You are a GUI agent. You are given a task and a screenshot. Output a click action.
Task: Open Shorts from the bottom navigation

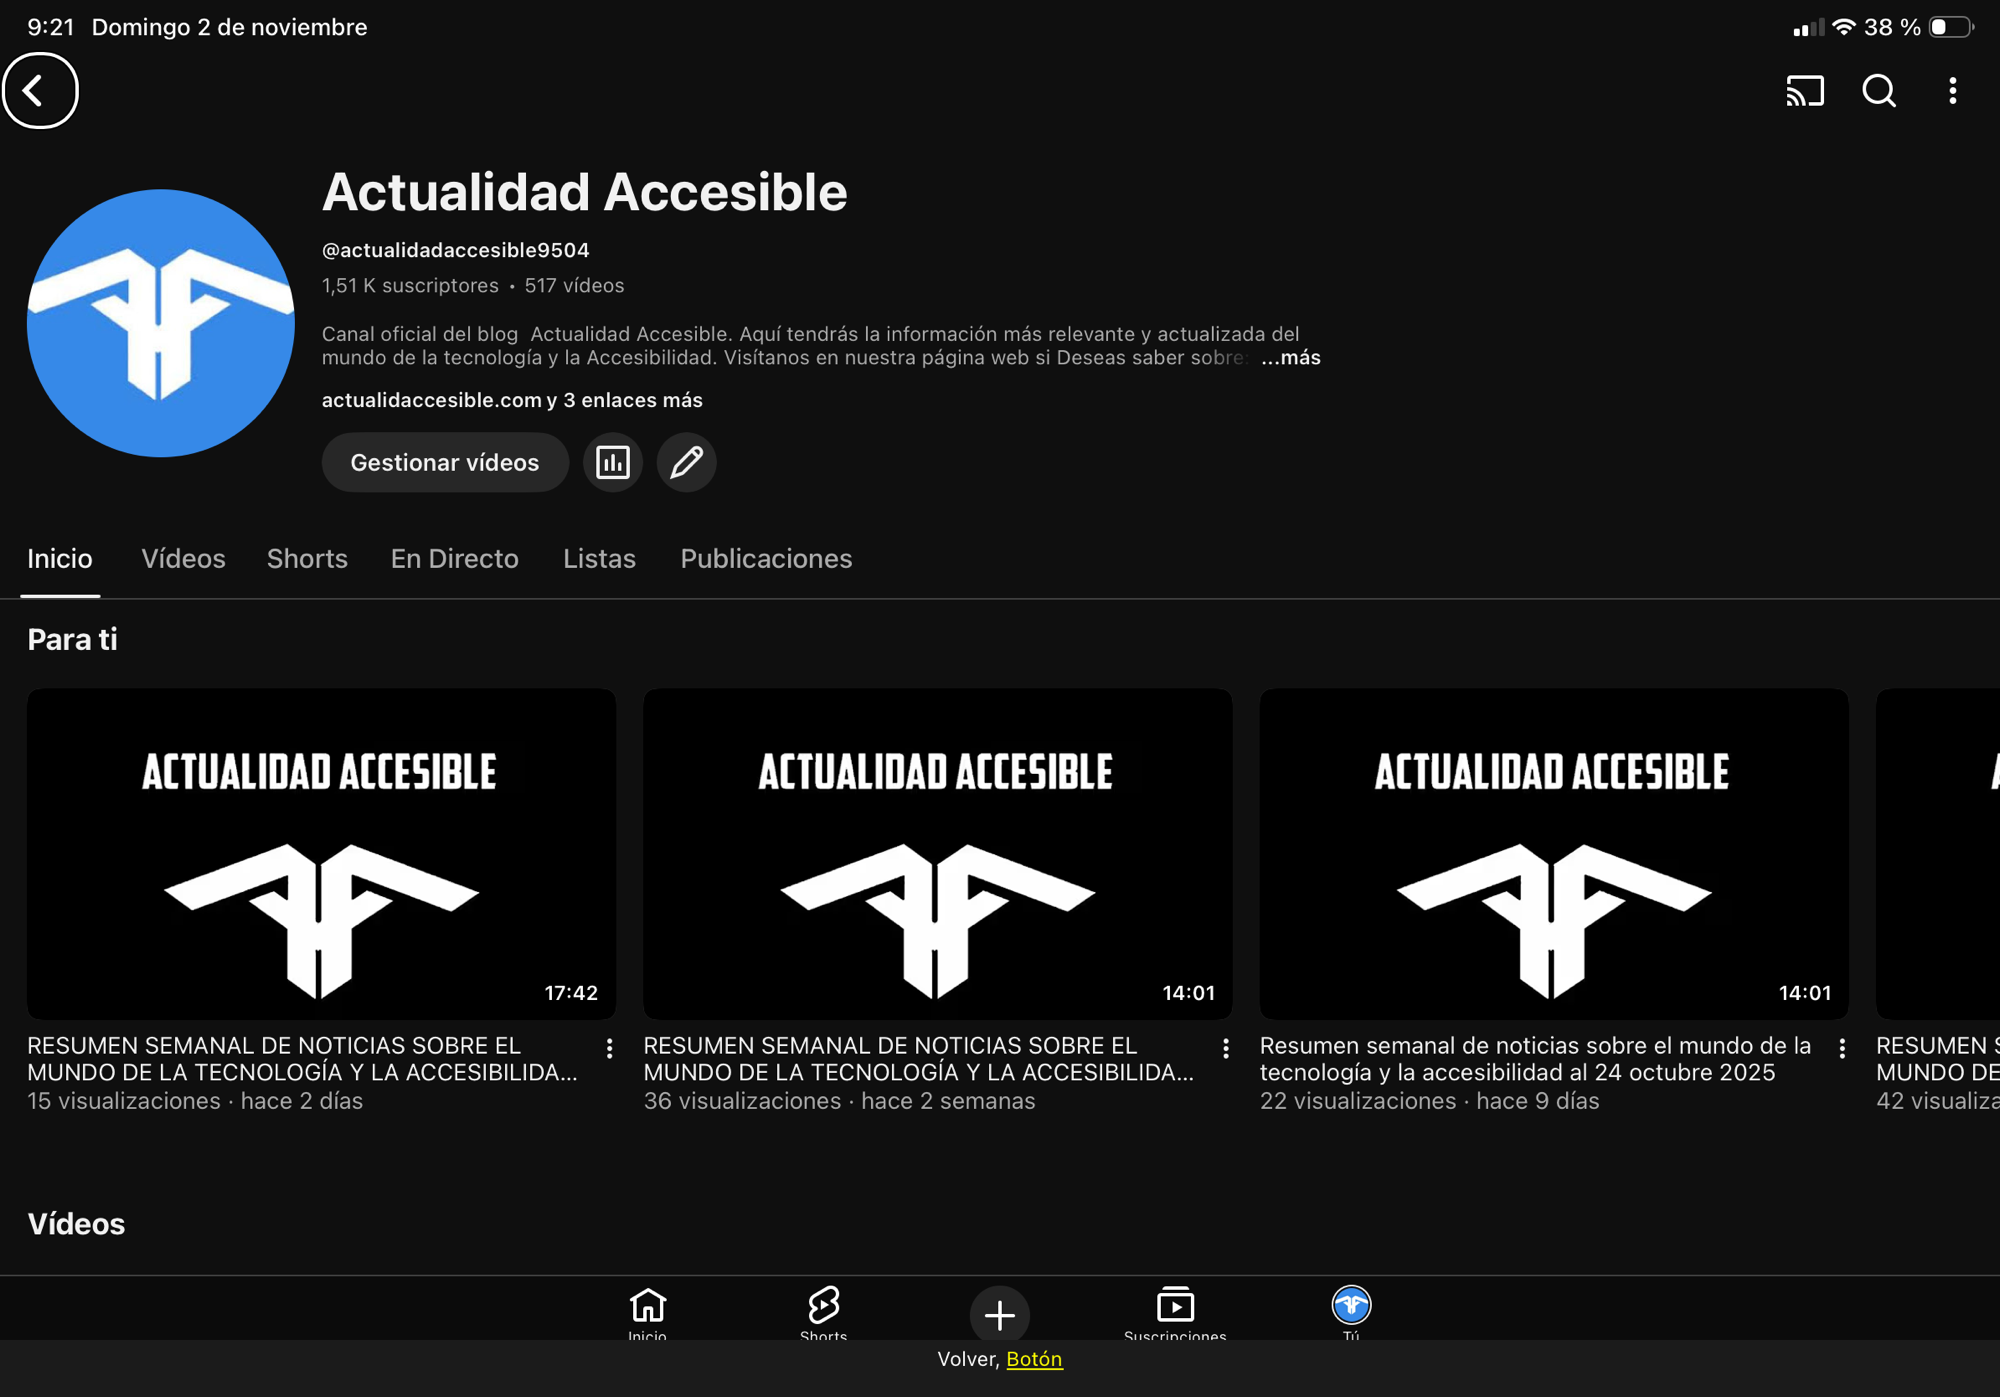[x=823, y=1314]
